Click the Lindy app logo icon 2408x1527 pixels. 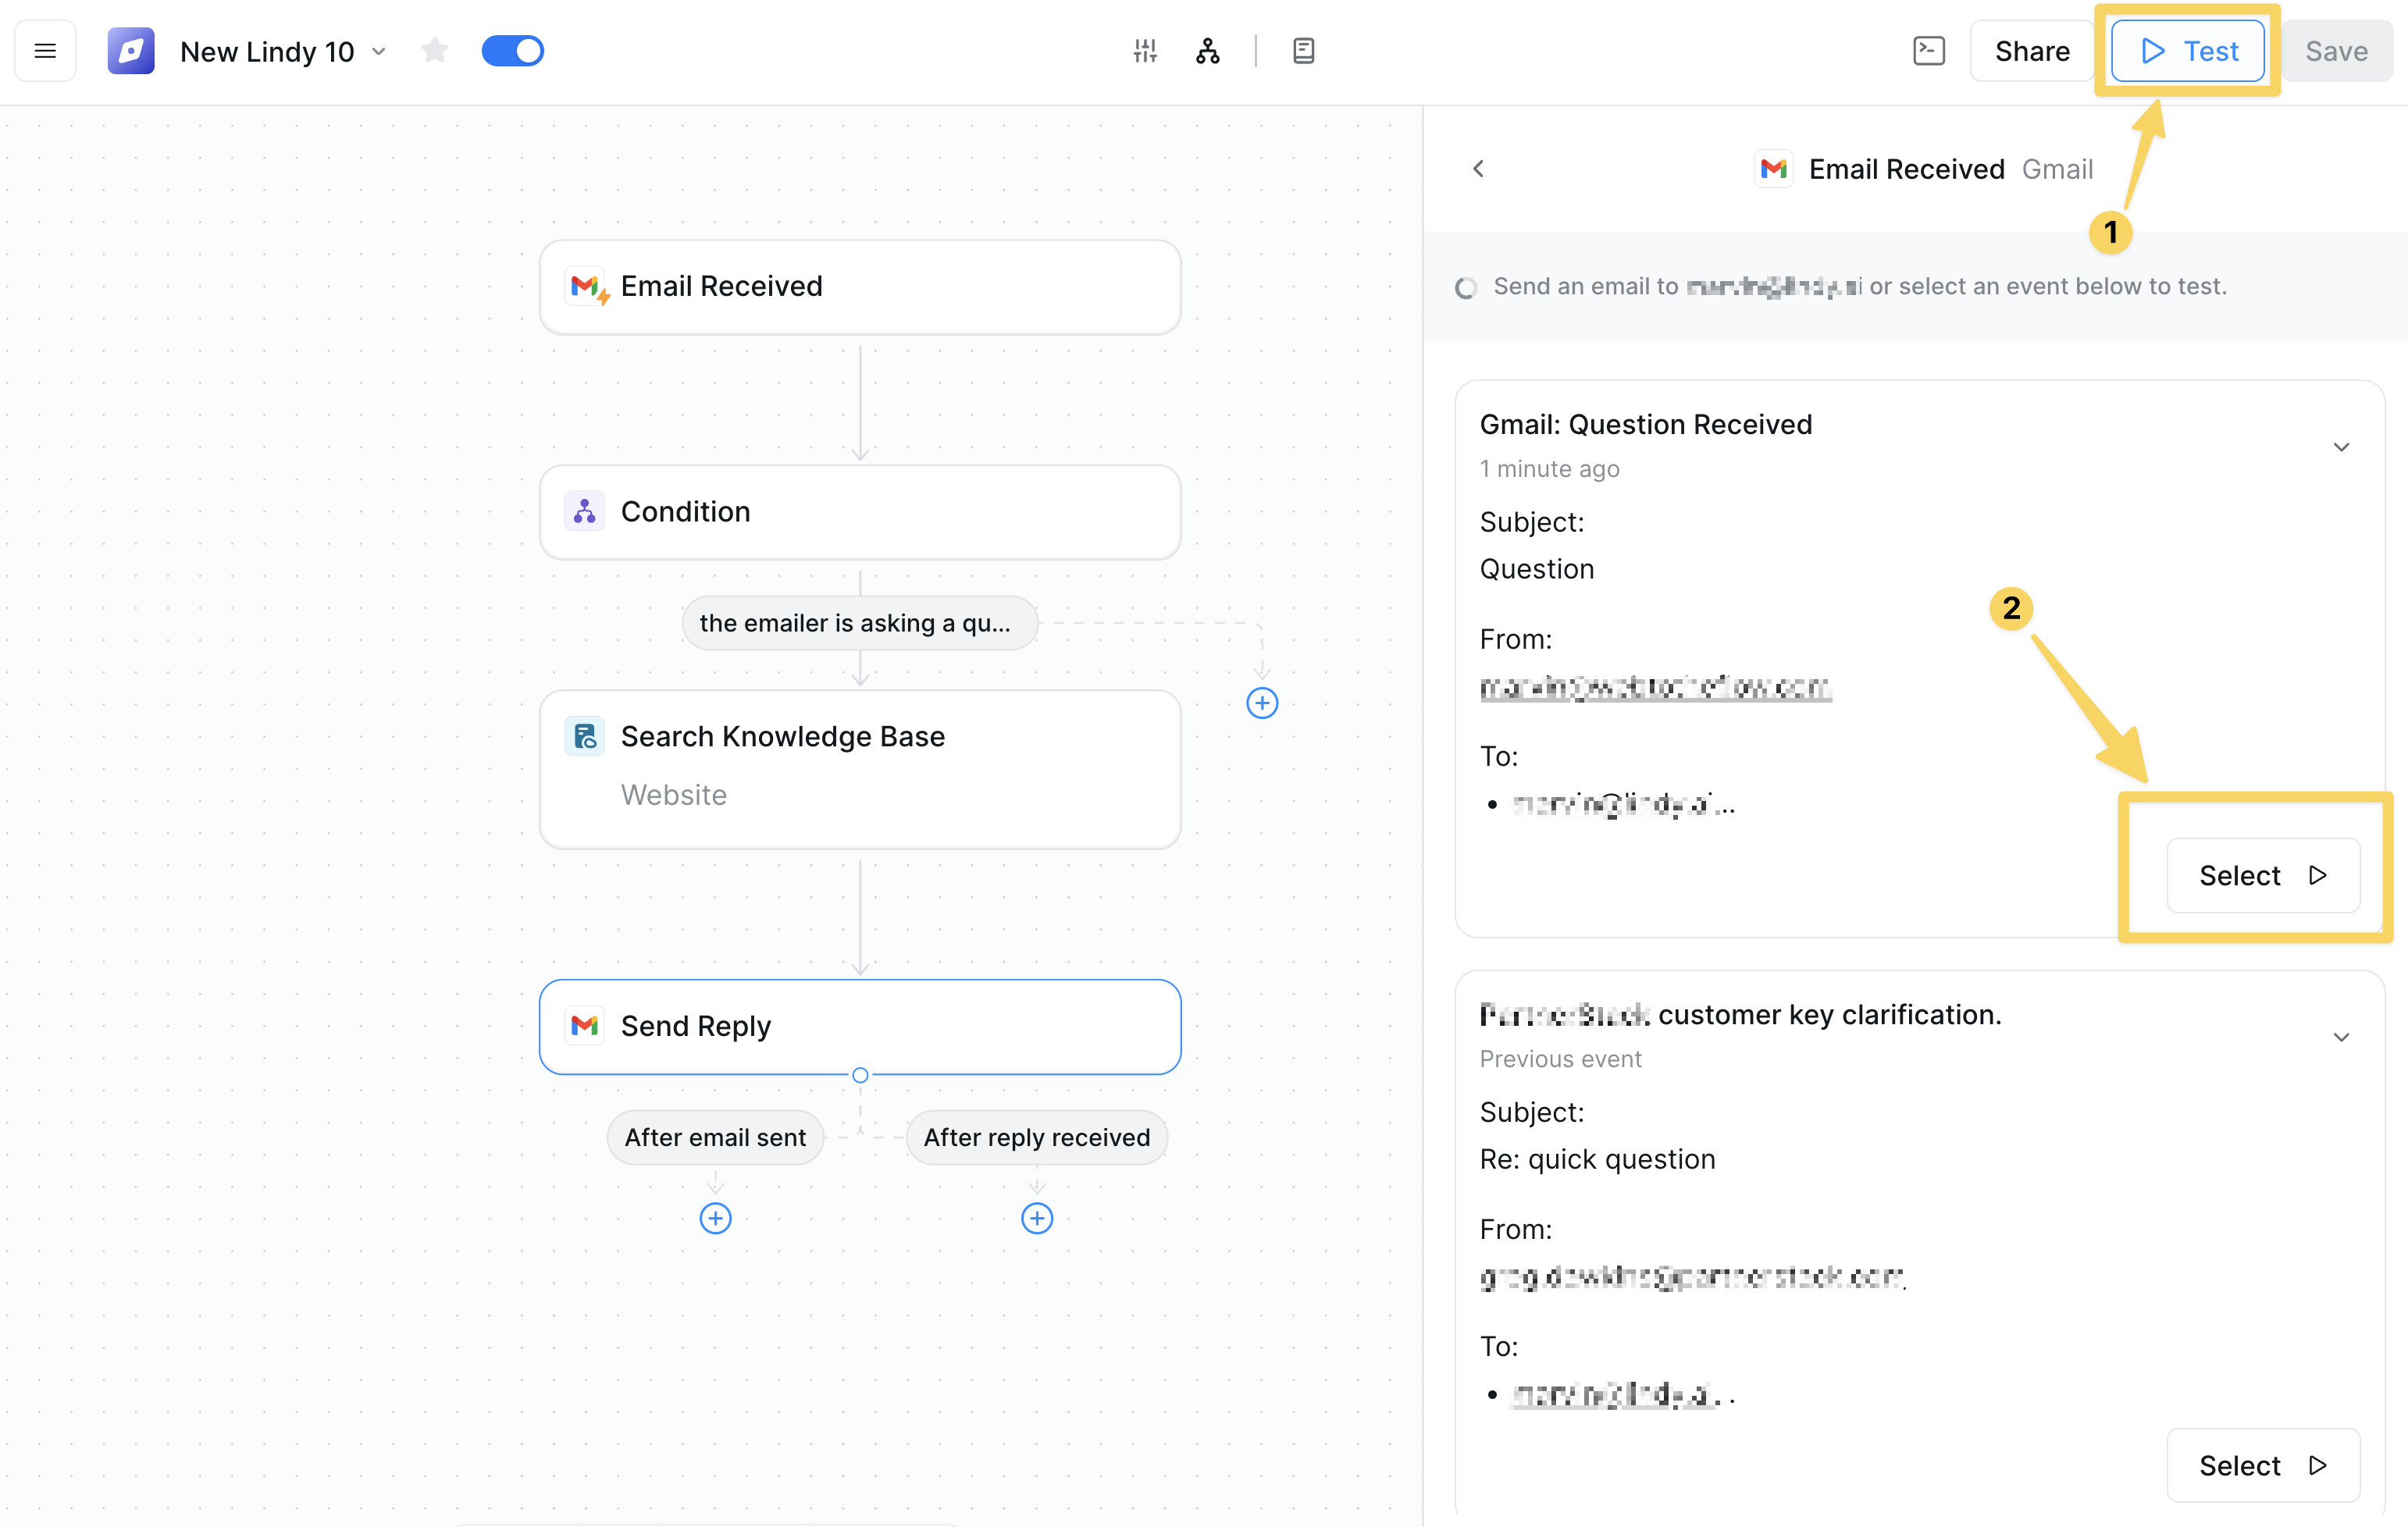tap(131, 50)
